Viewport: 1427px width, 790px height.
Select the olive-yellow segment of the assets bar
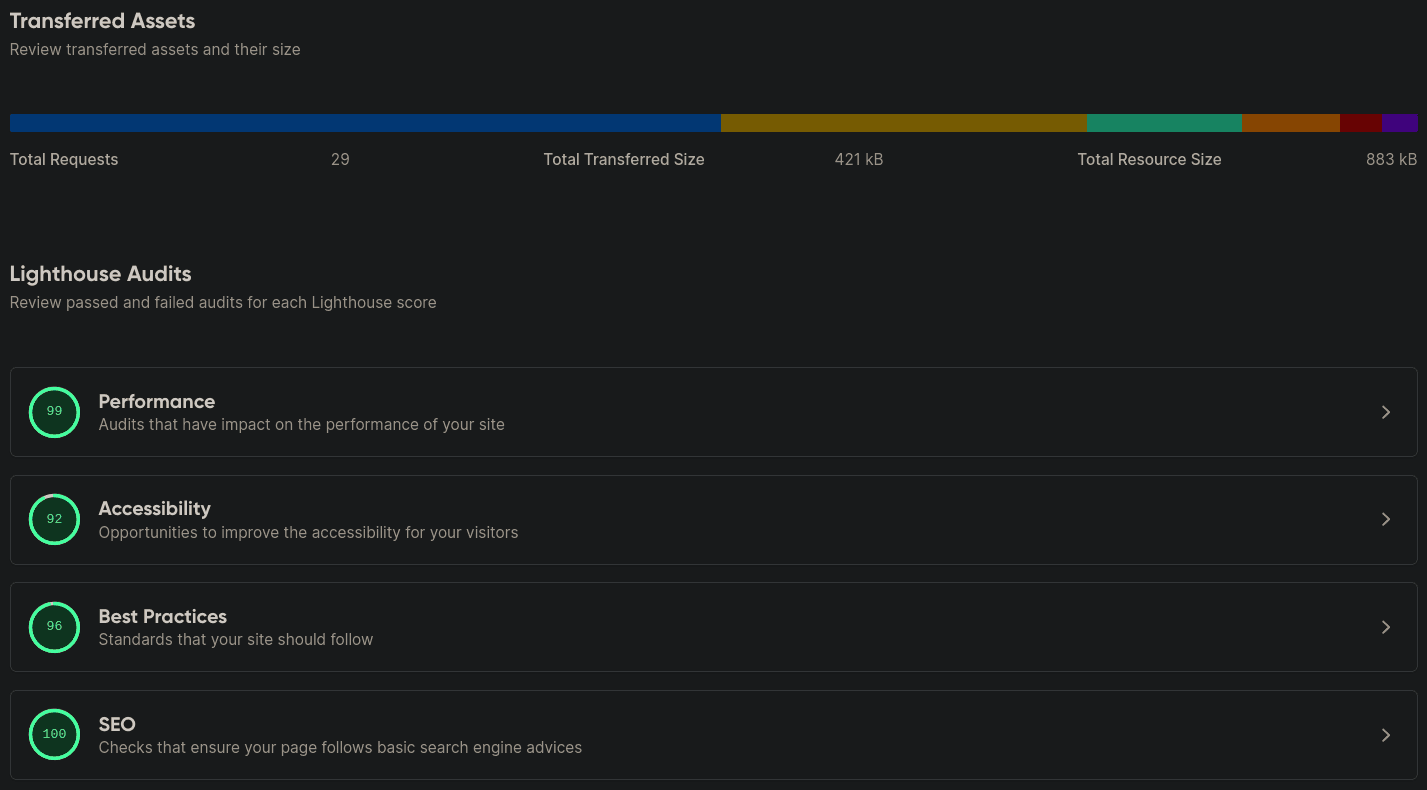pos(903,123)
